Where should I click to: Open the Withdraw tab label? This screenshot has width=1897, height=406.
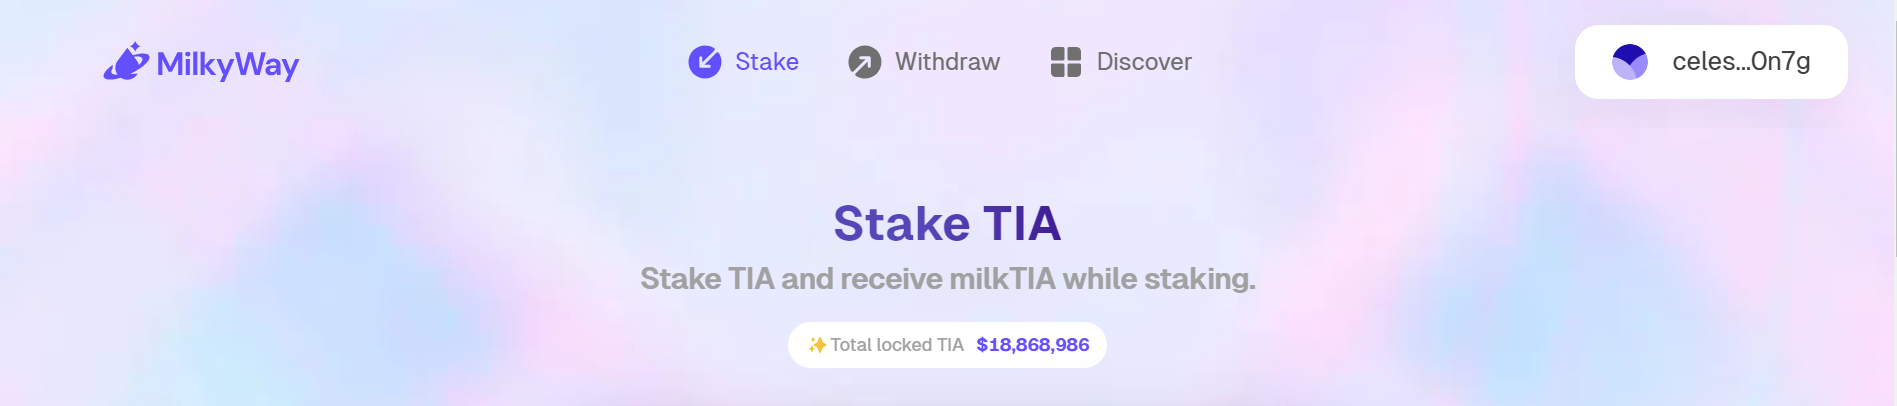click(947, 62)
